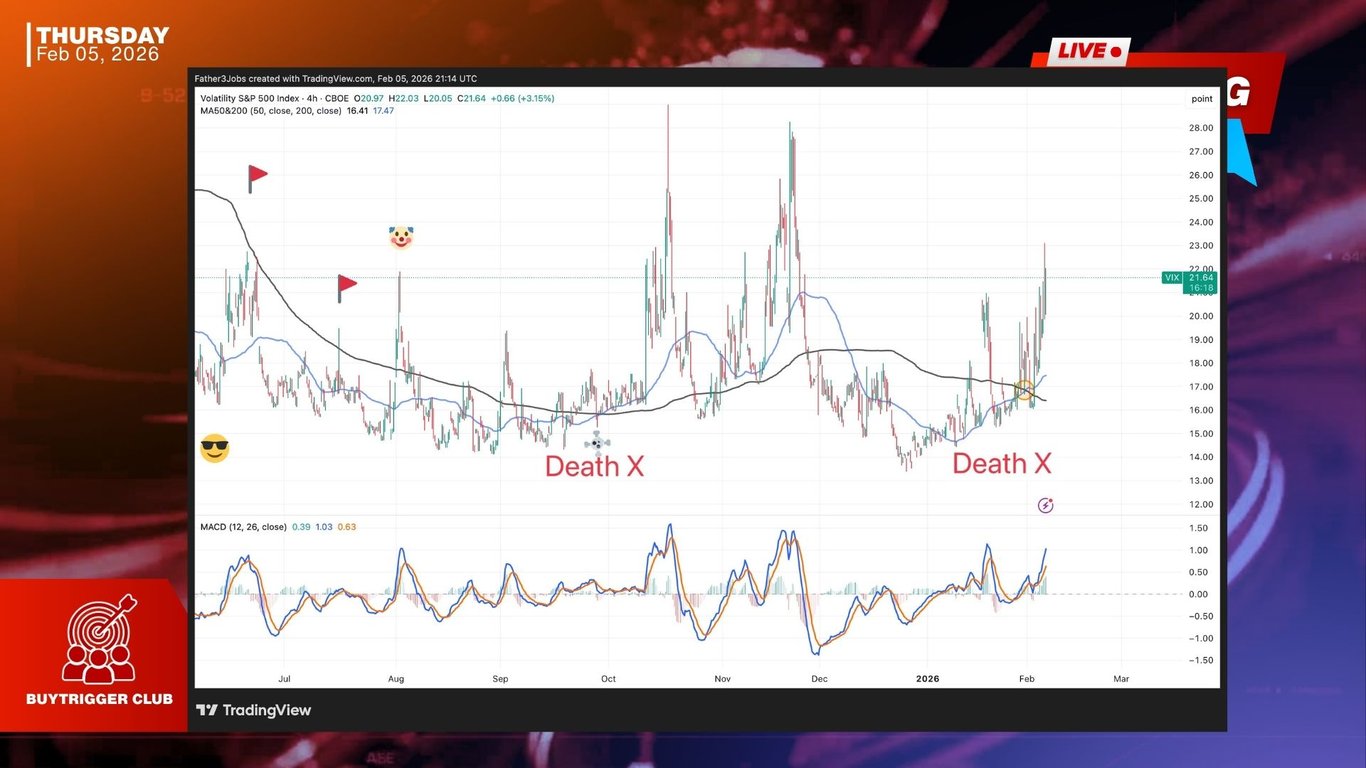1366x768 pixels.
Task: Click the 18.00 price axis label
Action: click(1201, 363)
